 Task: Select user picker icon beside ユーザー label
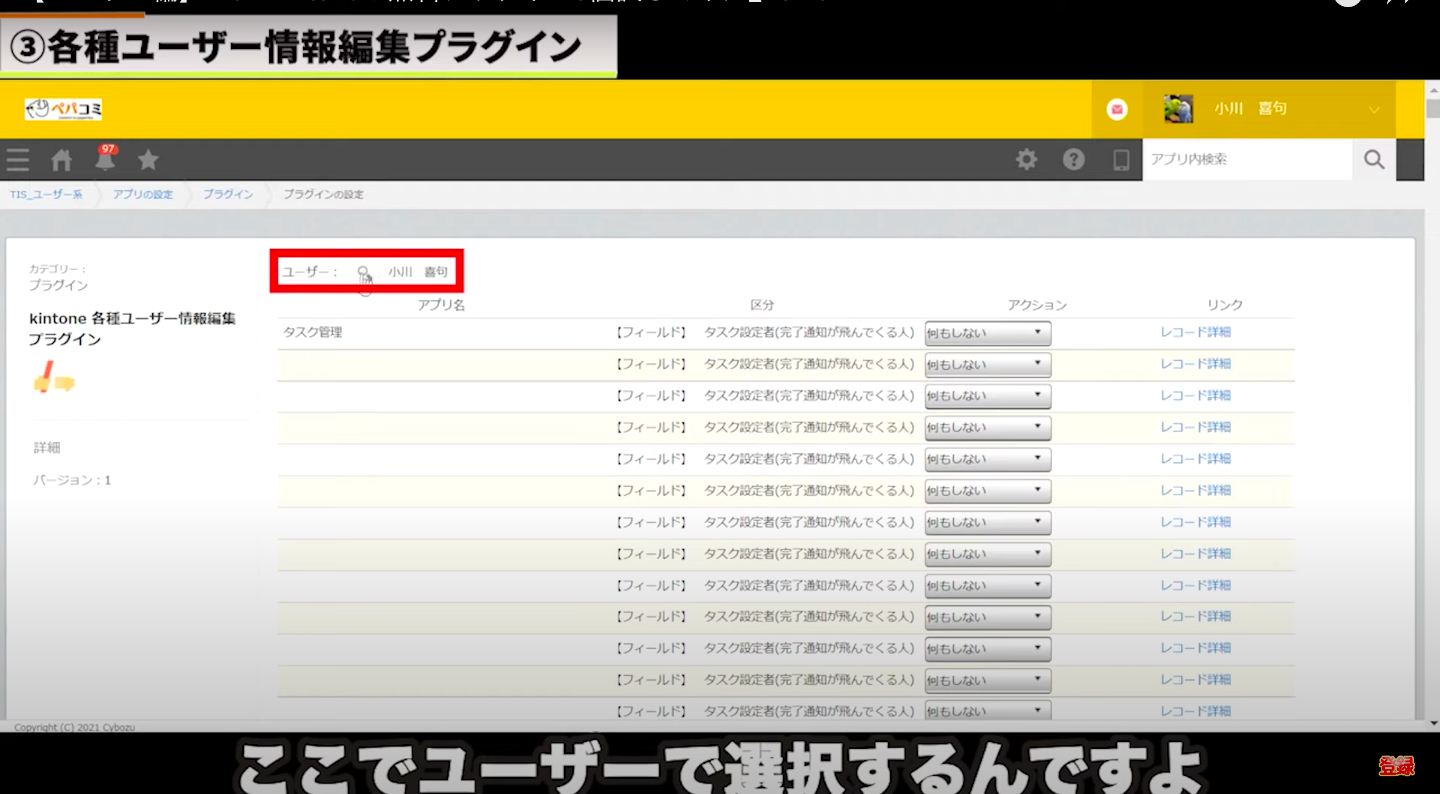364,272
